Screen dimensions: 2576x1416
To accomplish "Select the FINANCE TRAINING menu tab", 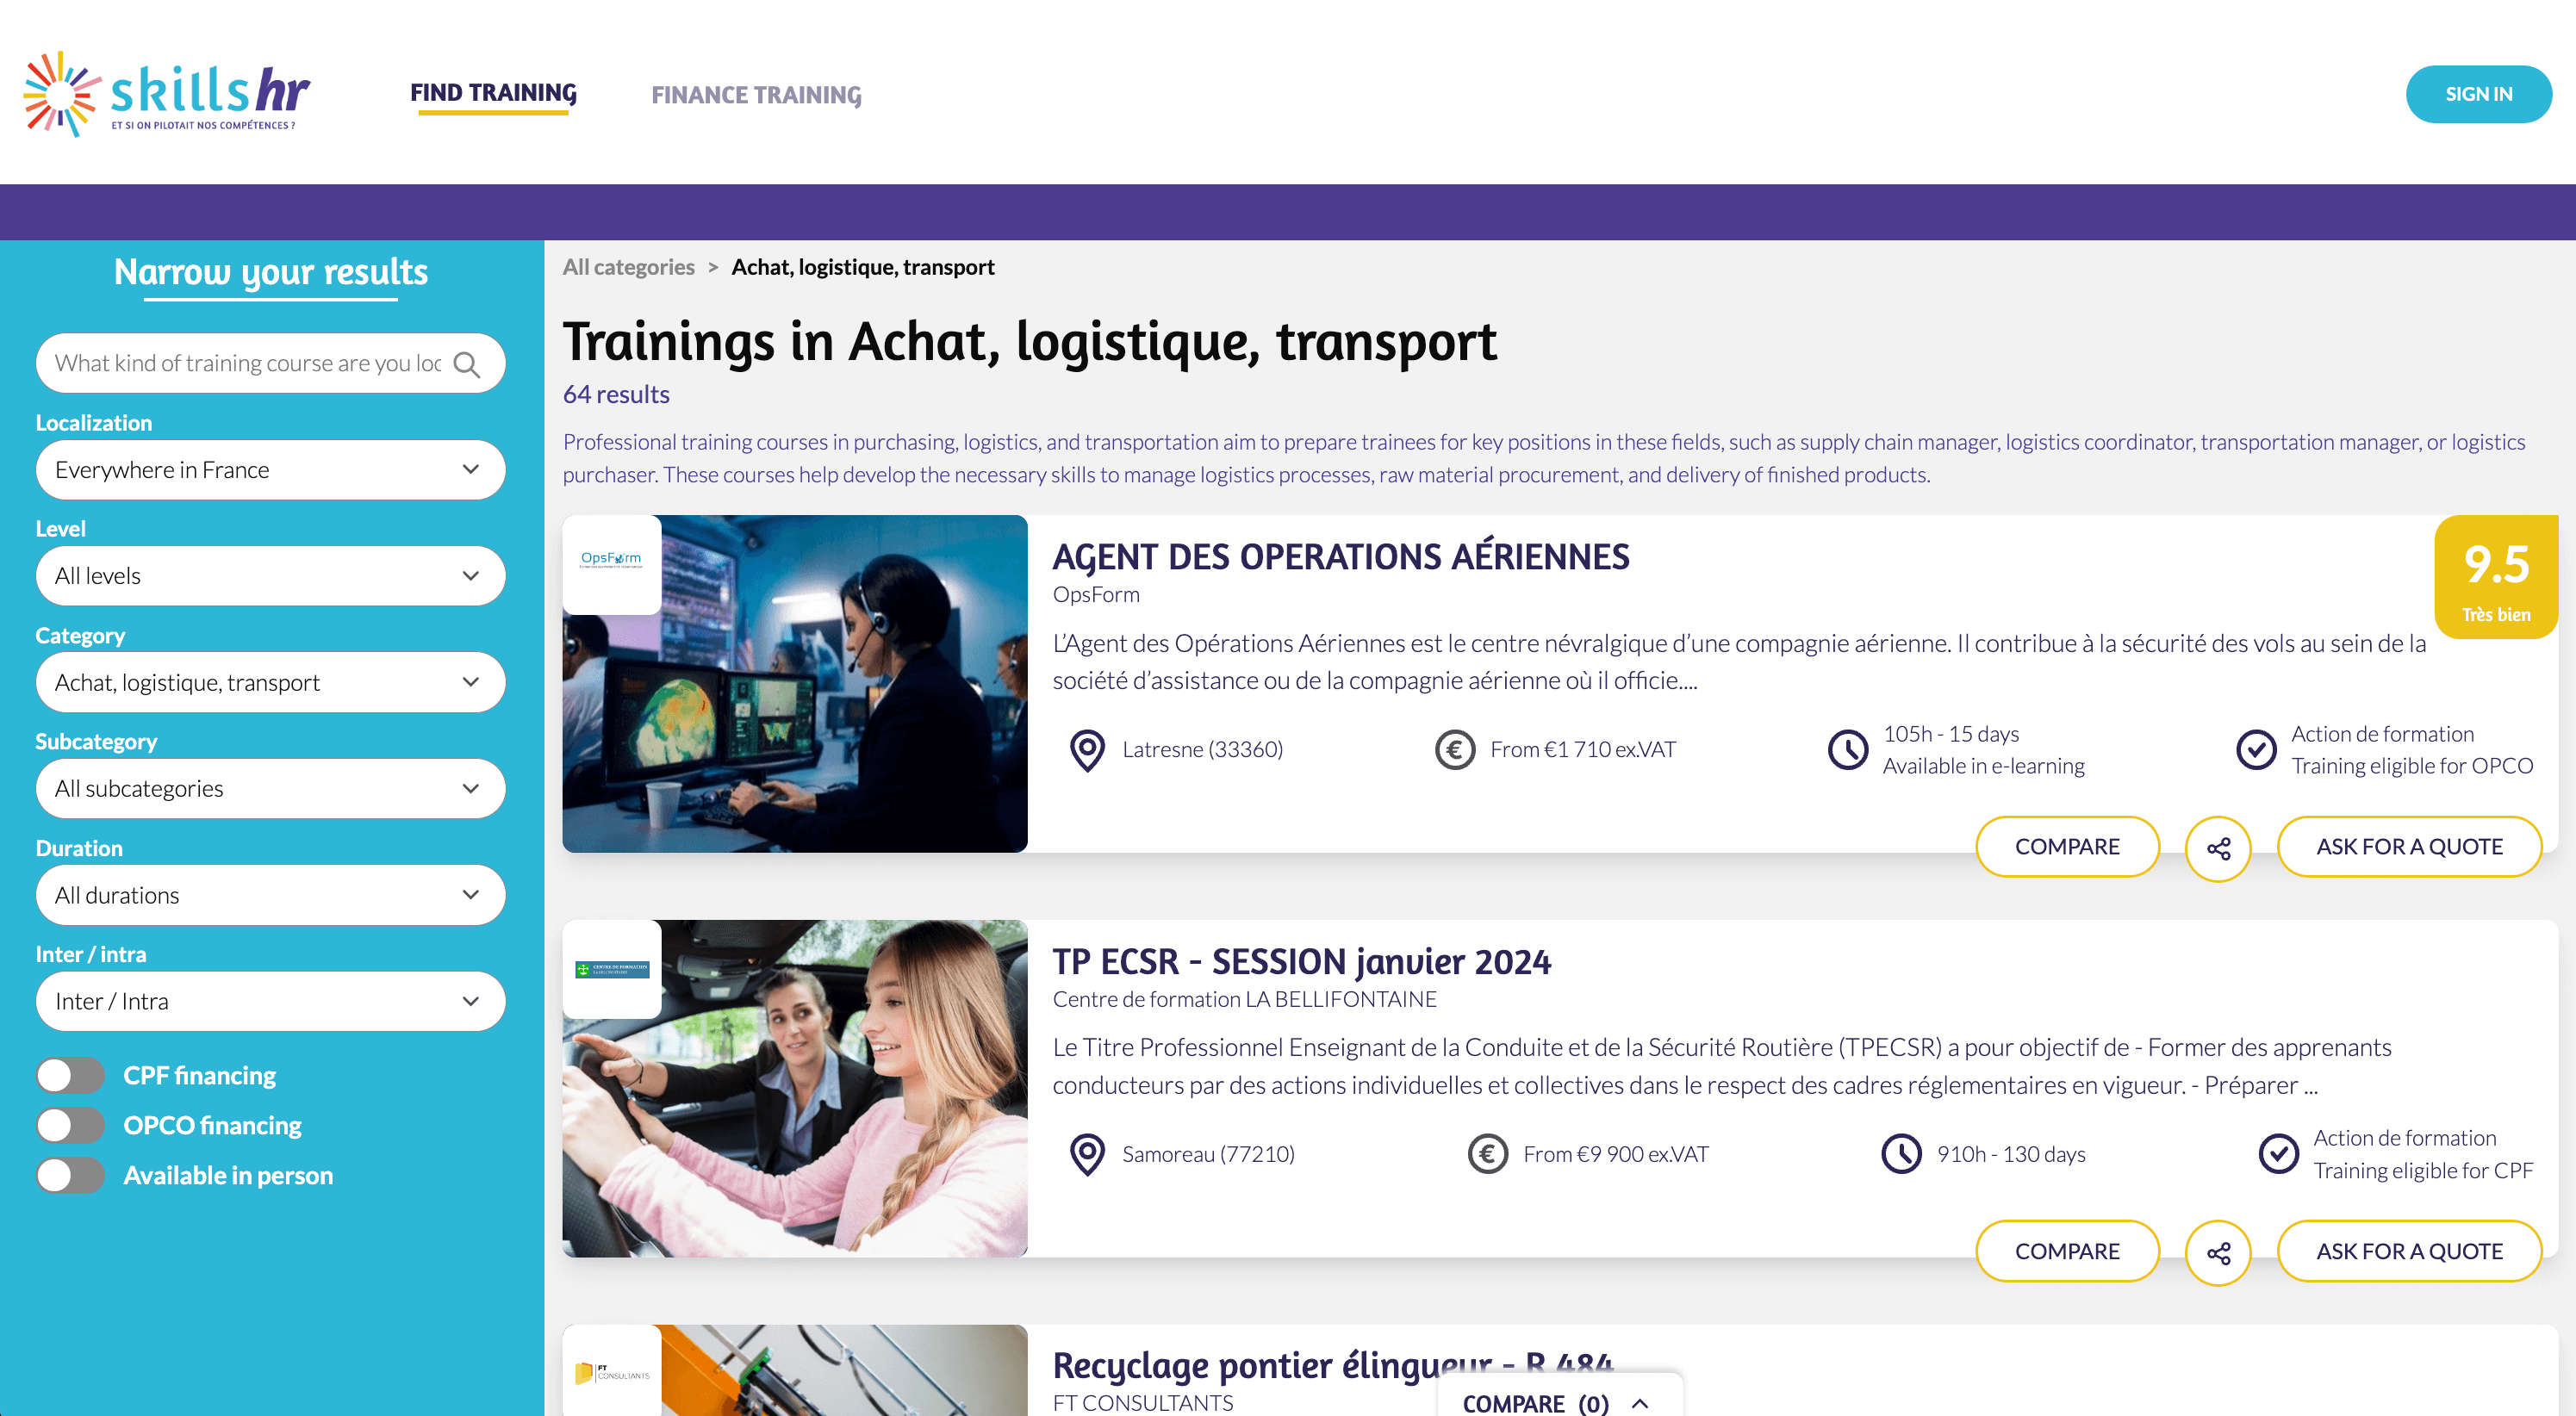I will click(756, 92).
